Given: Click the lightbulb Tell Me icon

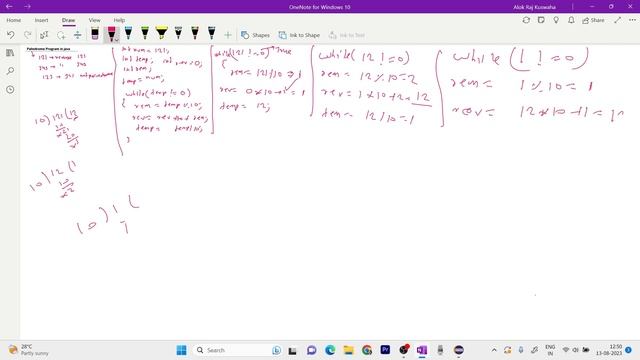Looking at the screenshot, I should point(556,20).
